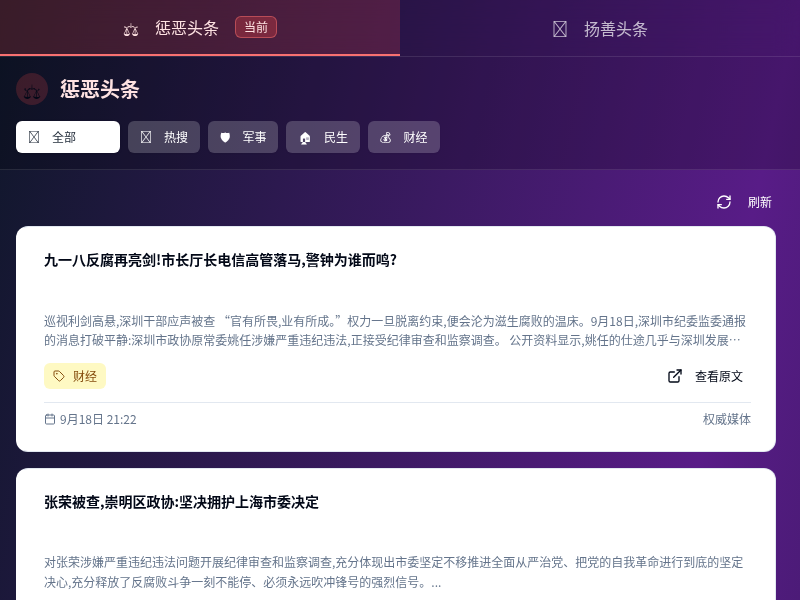Screen dimensions: 800x600
Task: Click the calendar icon by 9月18日 date
Action: [x=50, y=419]
